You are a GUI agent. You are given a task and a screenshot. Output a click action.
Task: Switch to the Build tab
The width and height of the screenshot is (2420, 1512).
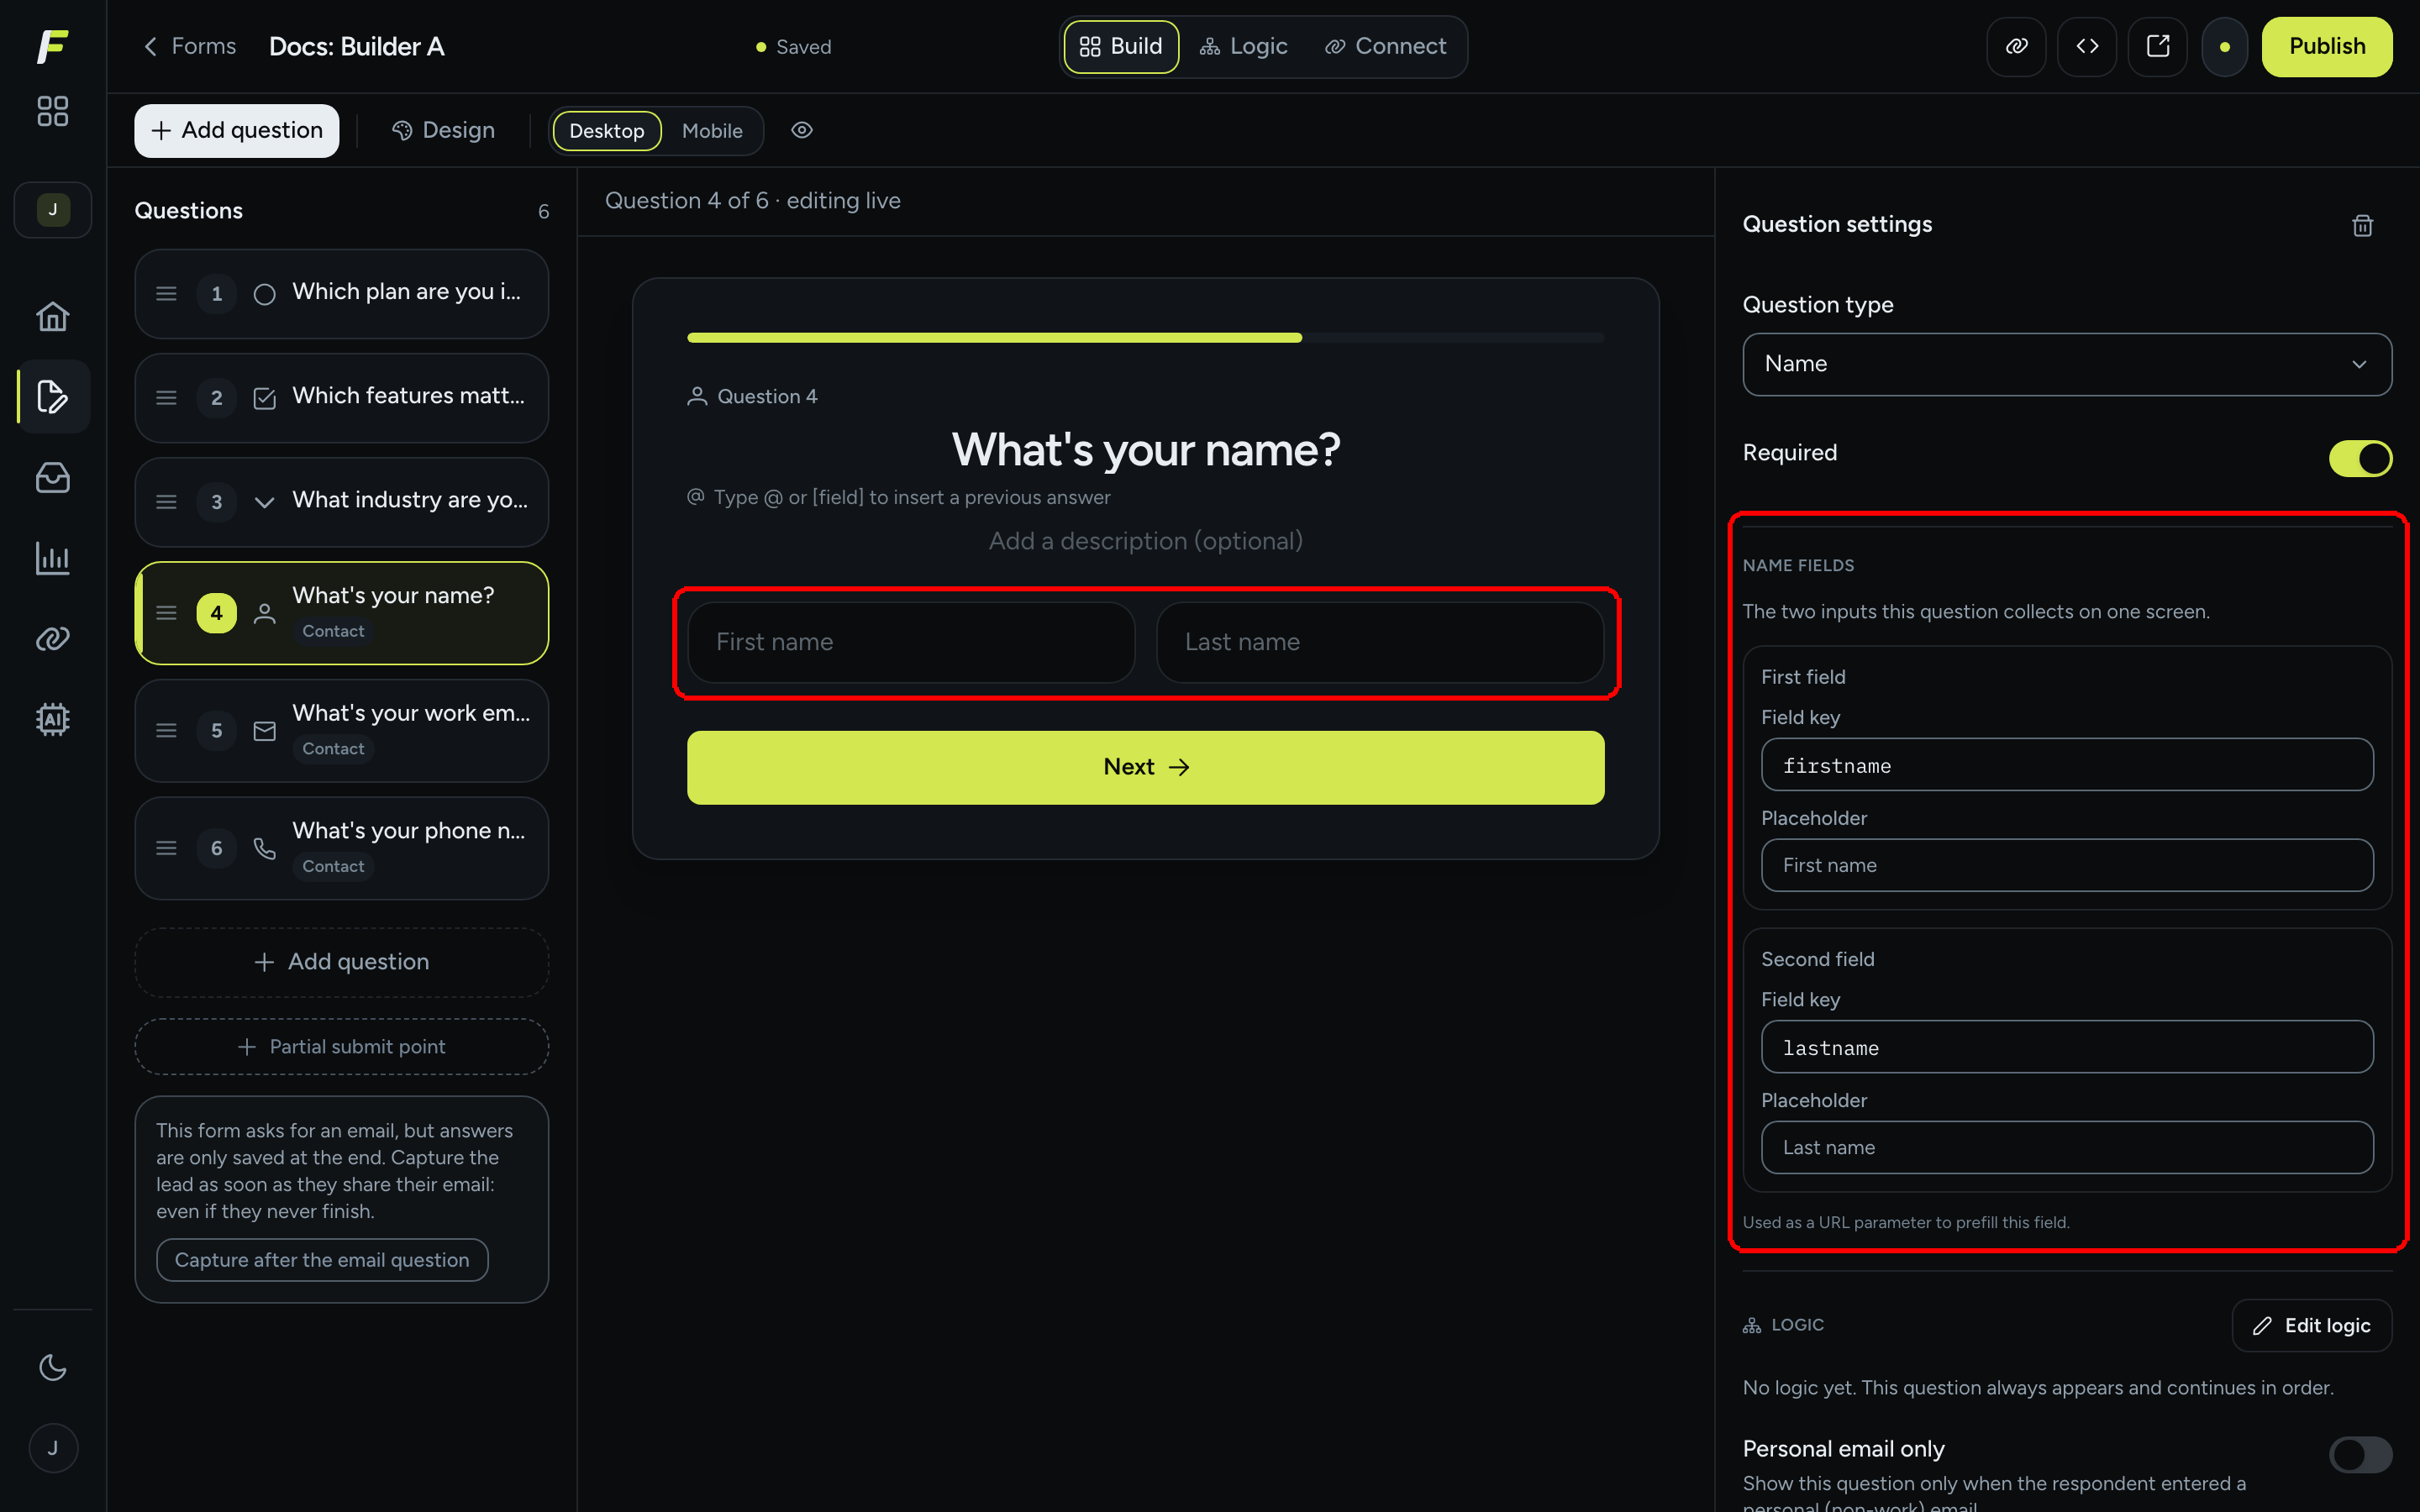coord(1121,46)
